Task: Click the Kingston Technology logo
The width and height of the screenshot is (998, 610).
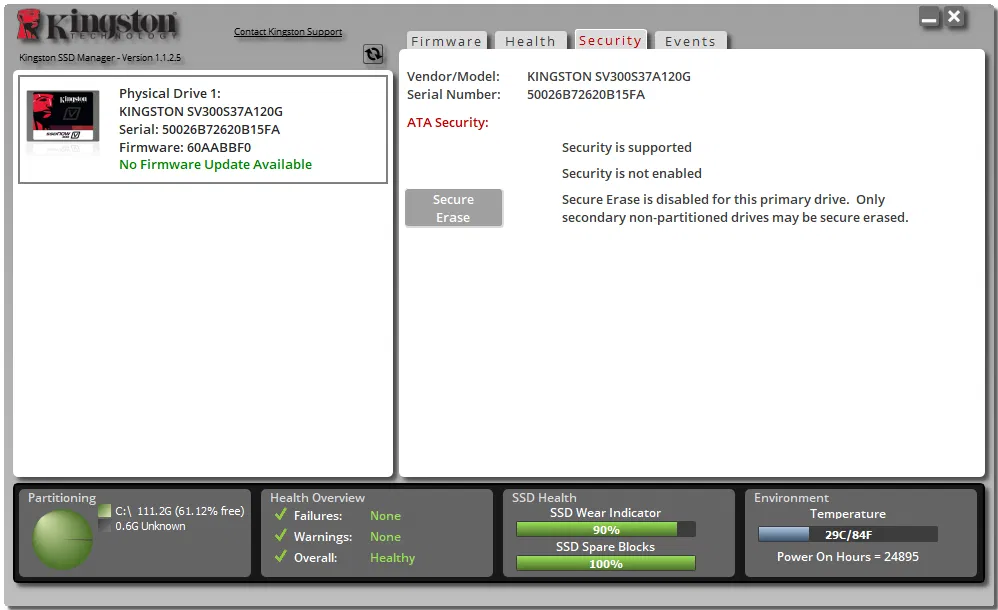Action: click(x=97, y=25)
